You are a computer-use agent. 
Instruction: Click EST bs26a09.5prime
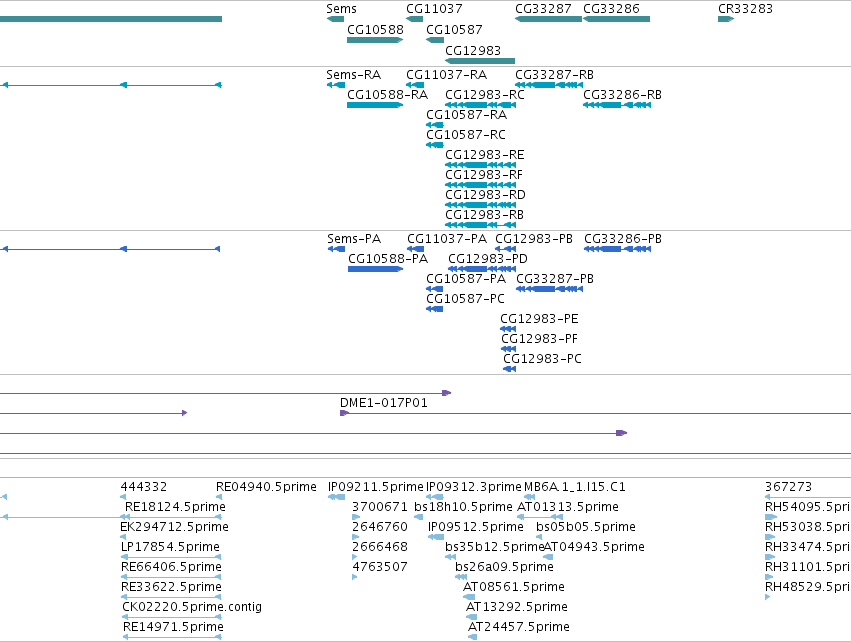(x=461, y=577)
